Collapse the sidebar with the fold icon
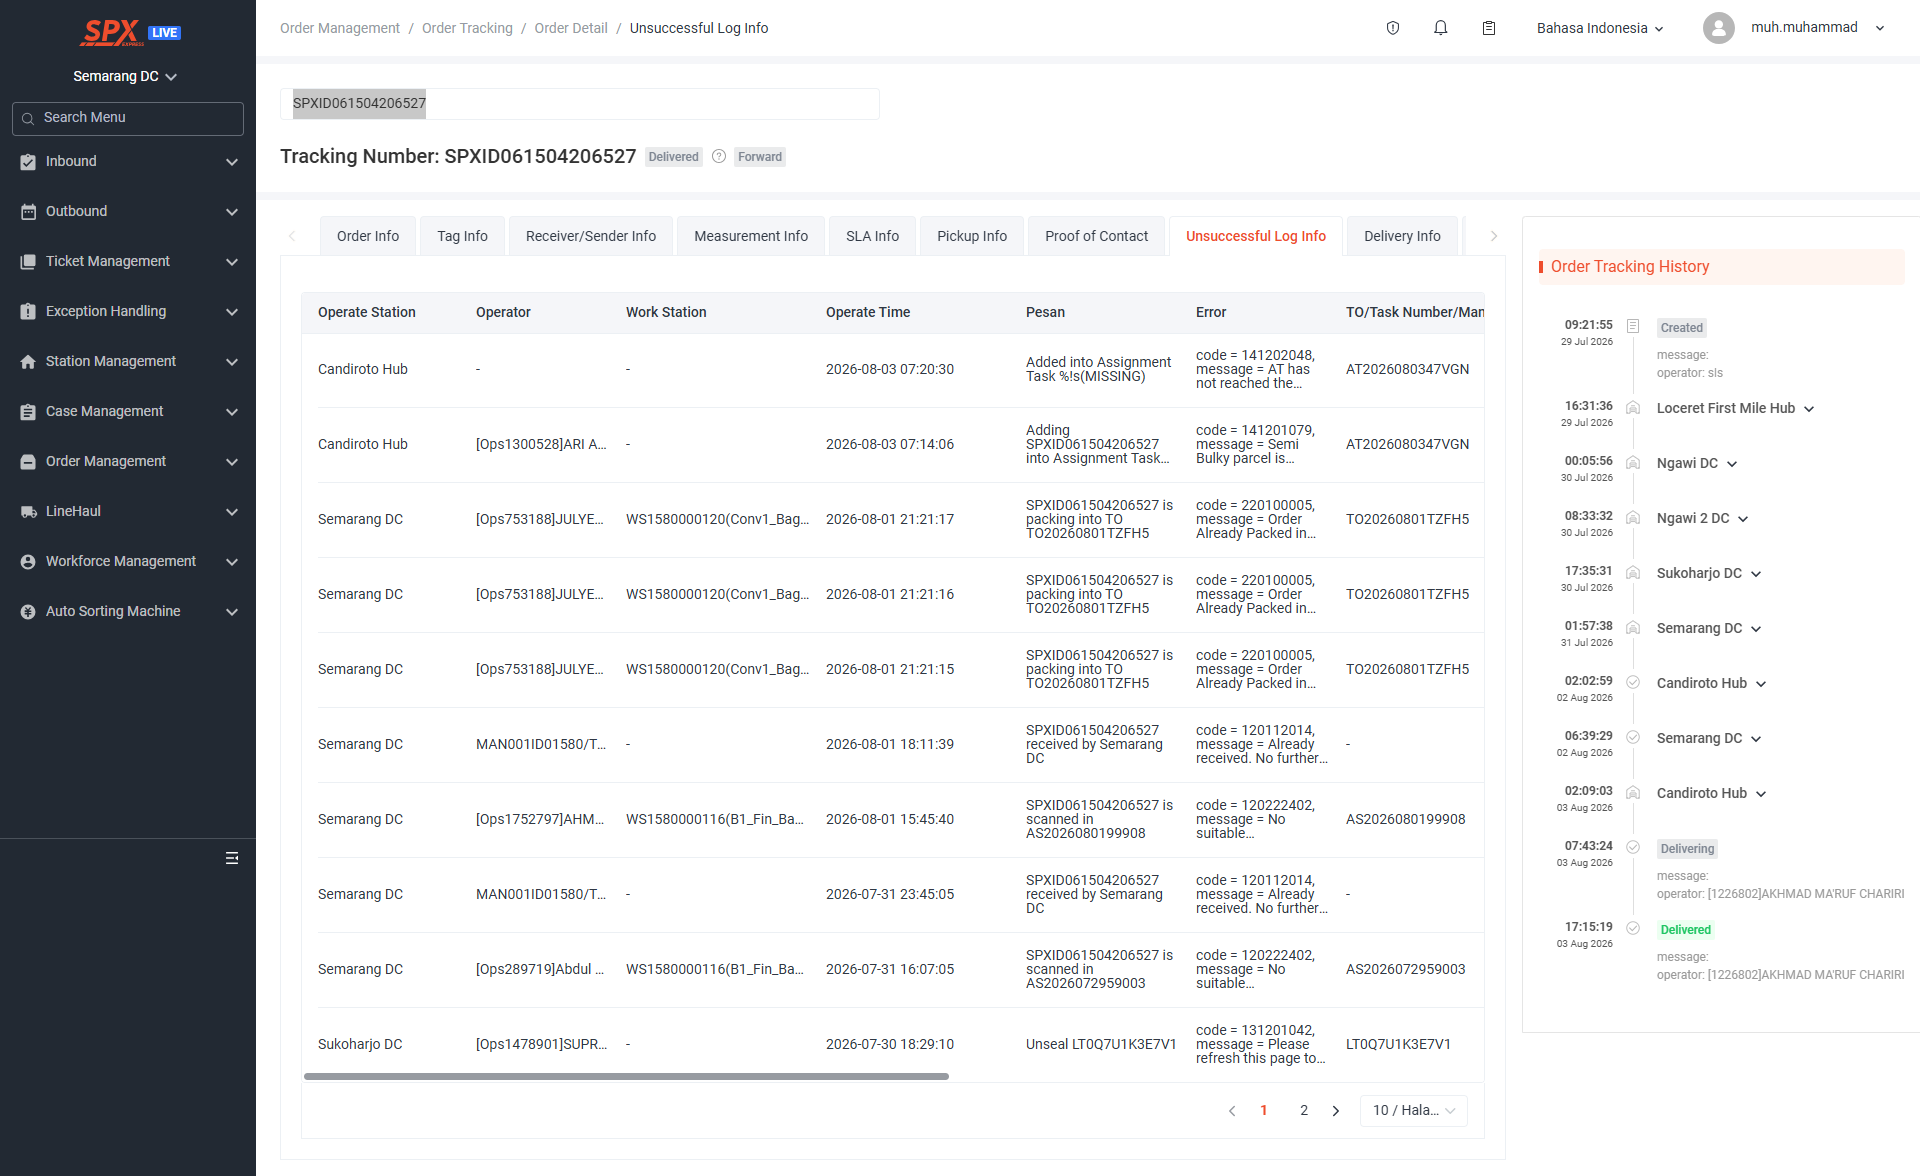Viewport: 1920px width, 1176px height. (x=232, y=858)
